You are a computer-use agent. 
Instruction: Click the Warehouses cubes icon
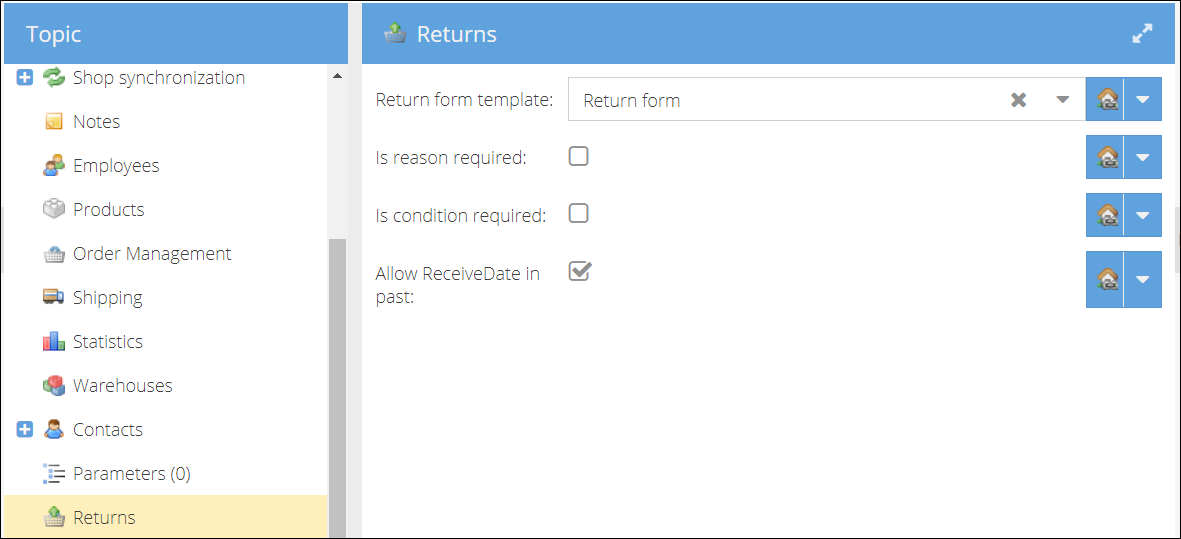[53, 385]
